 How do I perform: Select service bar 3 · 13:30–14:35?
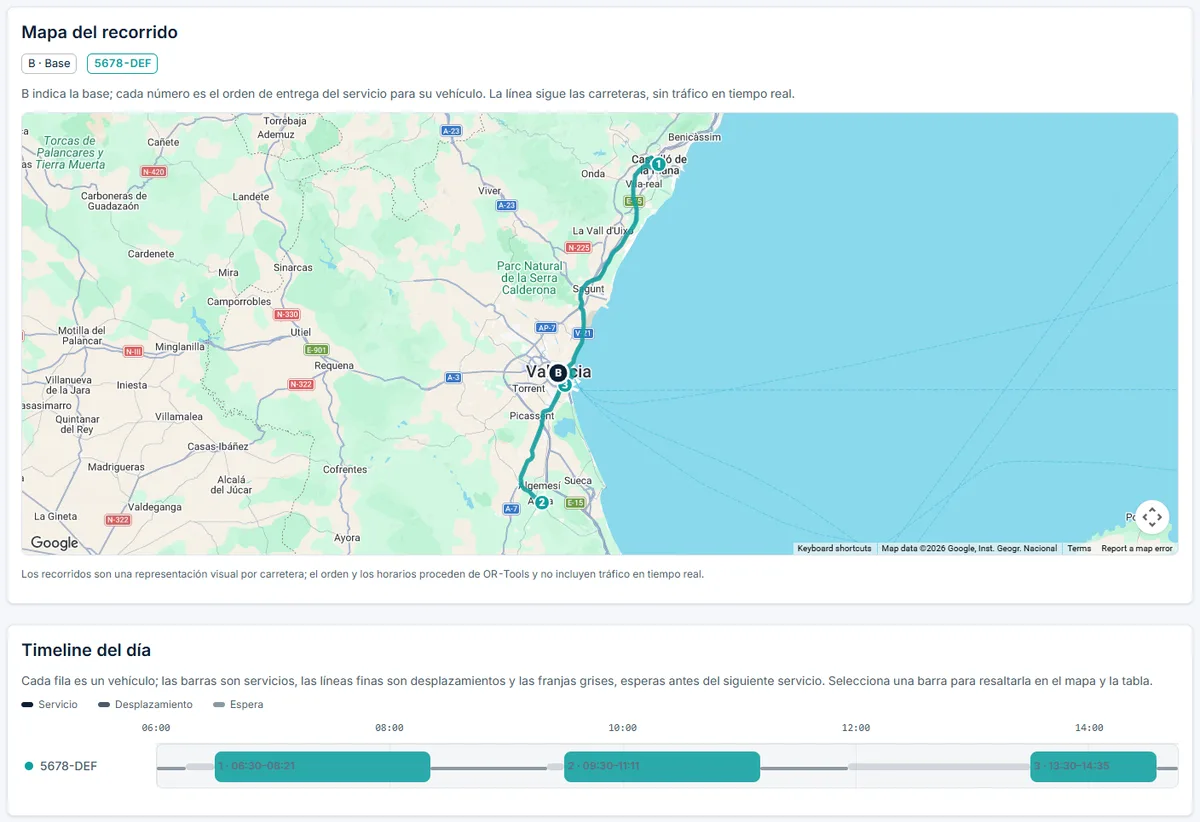(1093, 766)
